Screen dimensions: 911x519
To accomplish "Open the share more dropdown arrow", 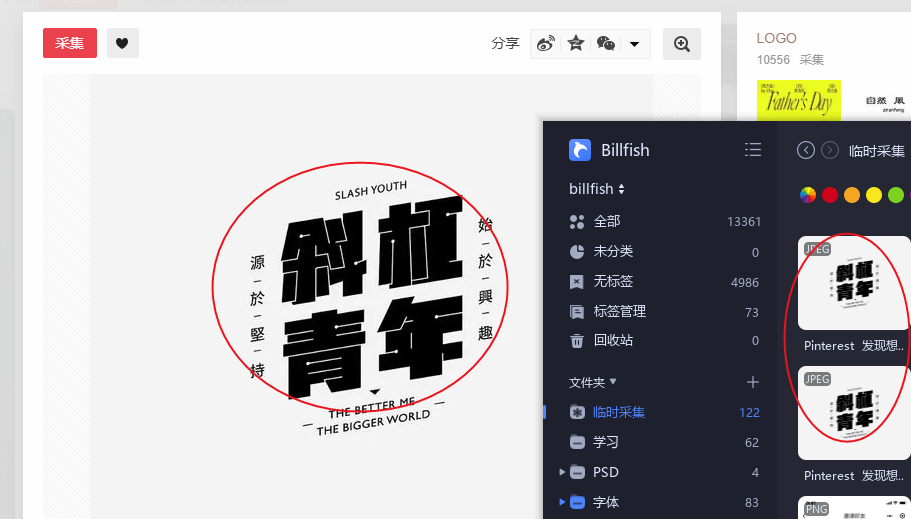I will (x=634, y=44).
